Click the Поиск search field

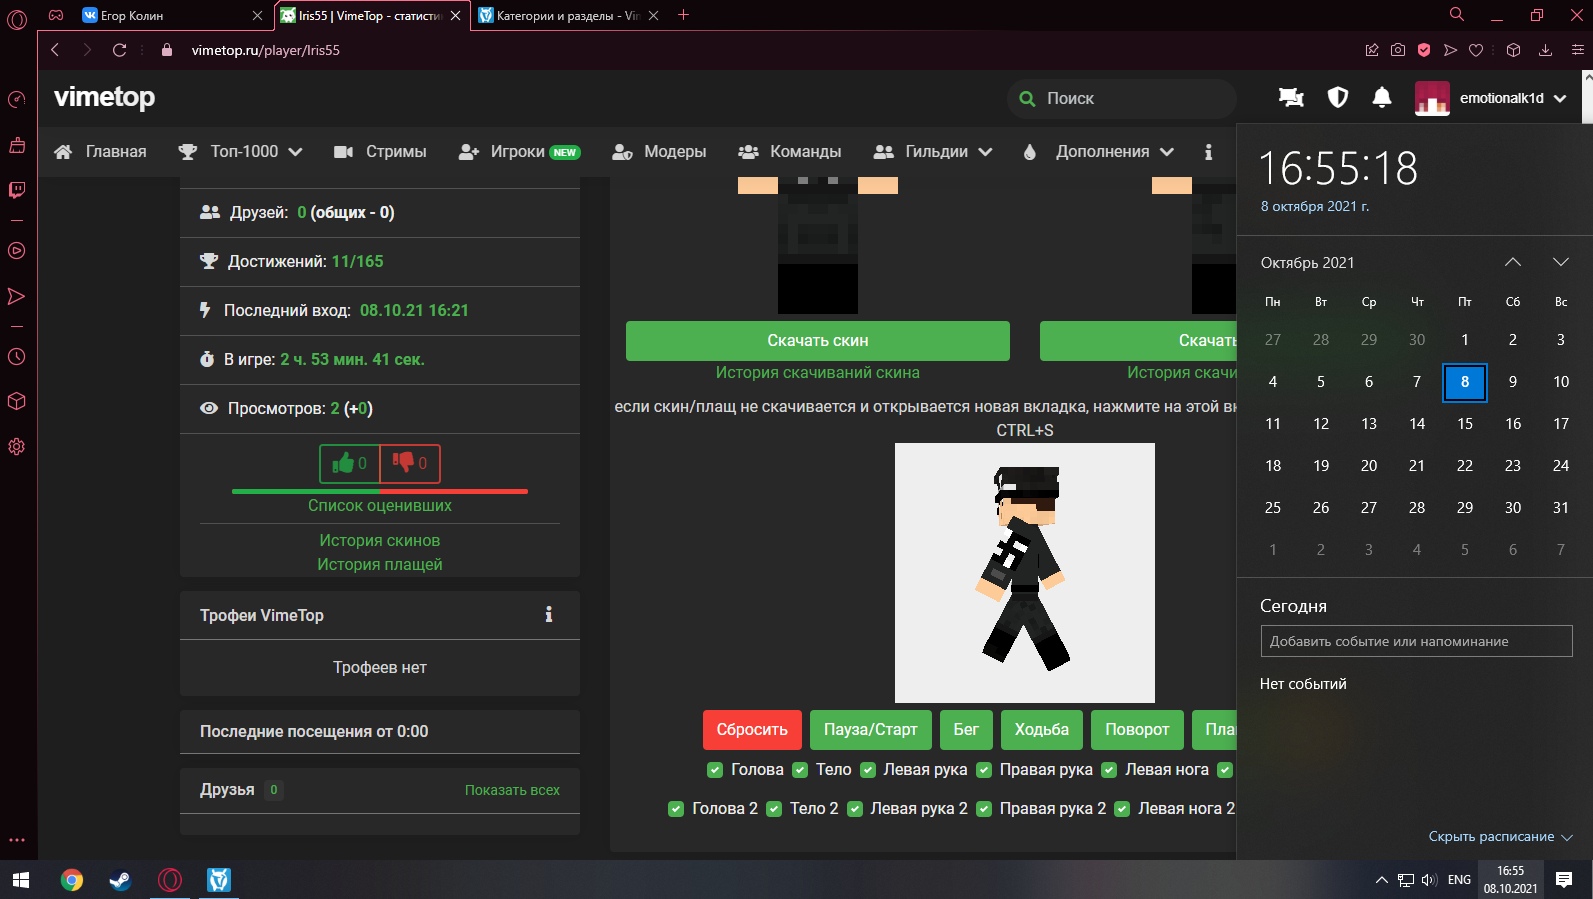pyautogui.click(x=1130, y=98)
